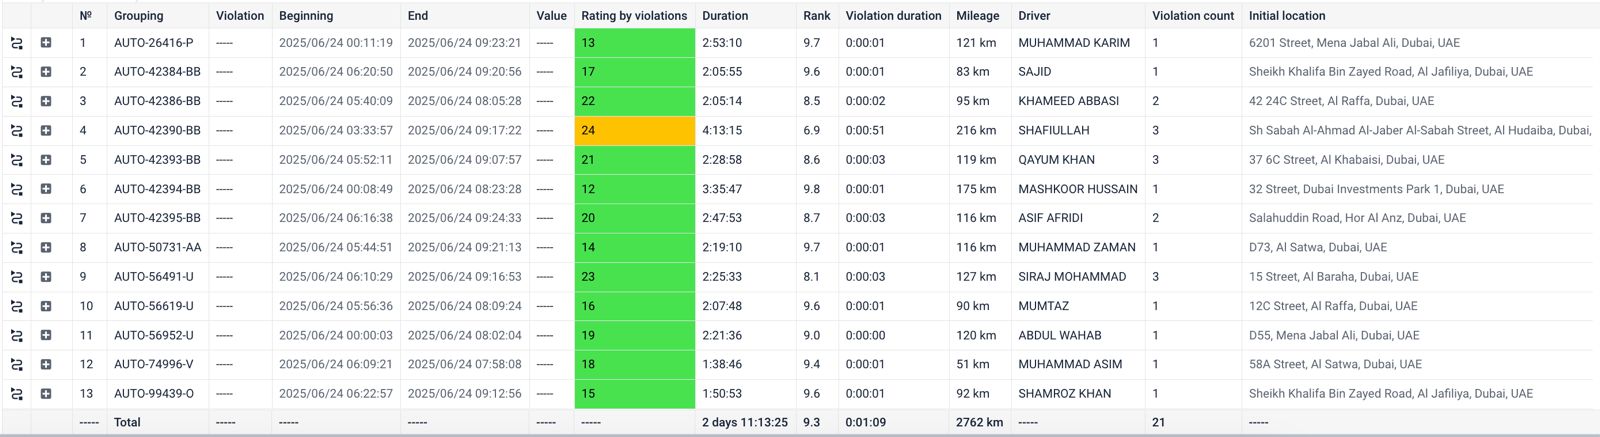Select driver name SHAFIULLAH cell
Screen dimensions: 1600x437
tap(1053, 131)
